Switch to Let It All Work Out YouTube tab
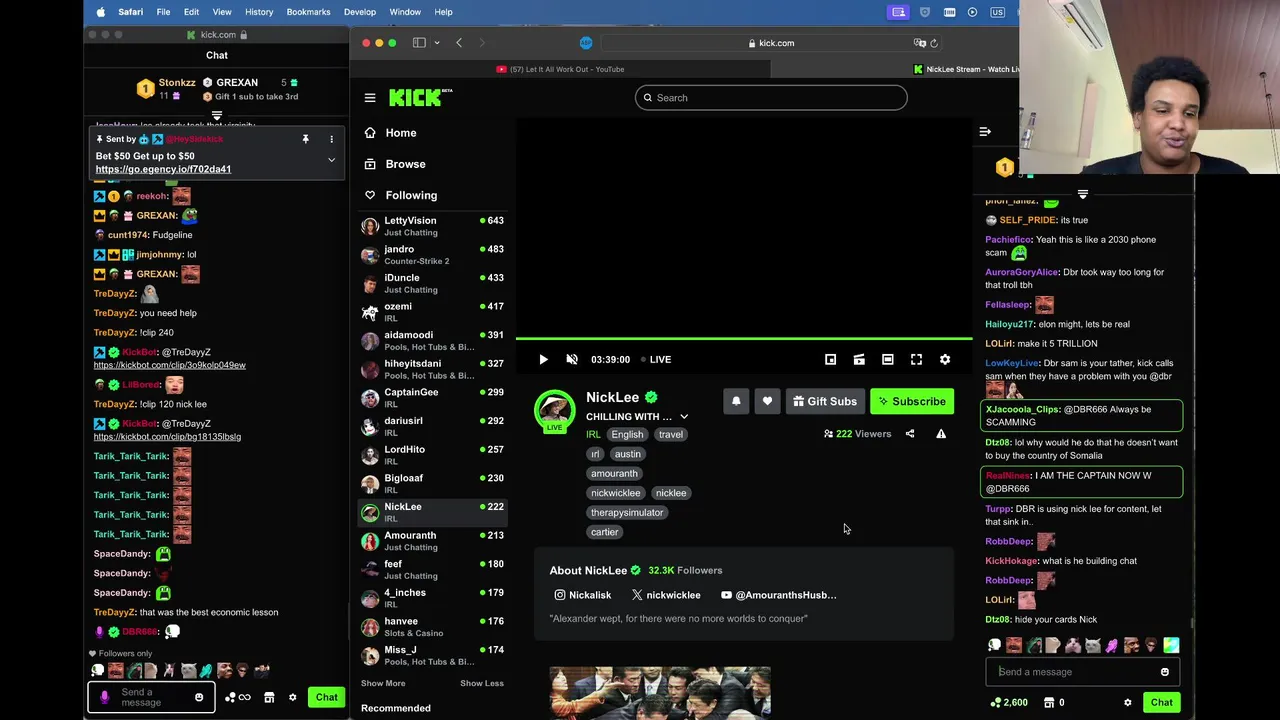 [560, 69]
